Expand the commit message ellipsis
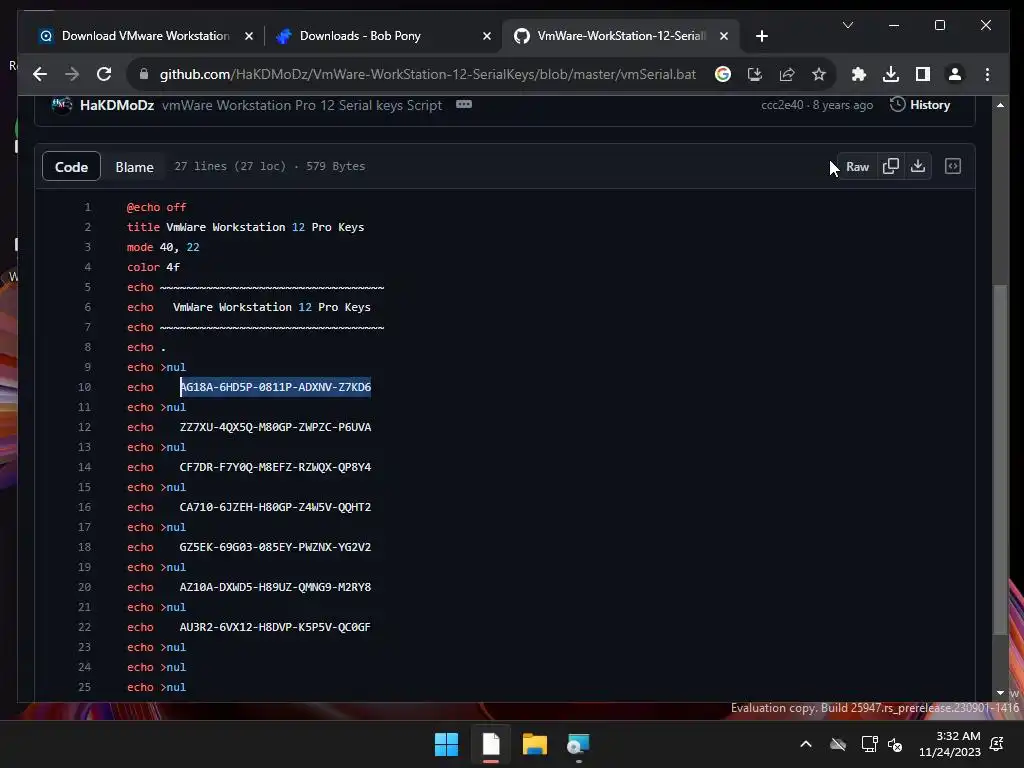The width and height of the screenshot is (1024, 768). 464,104
